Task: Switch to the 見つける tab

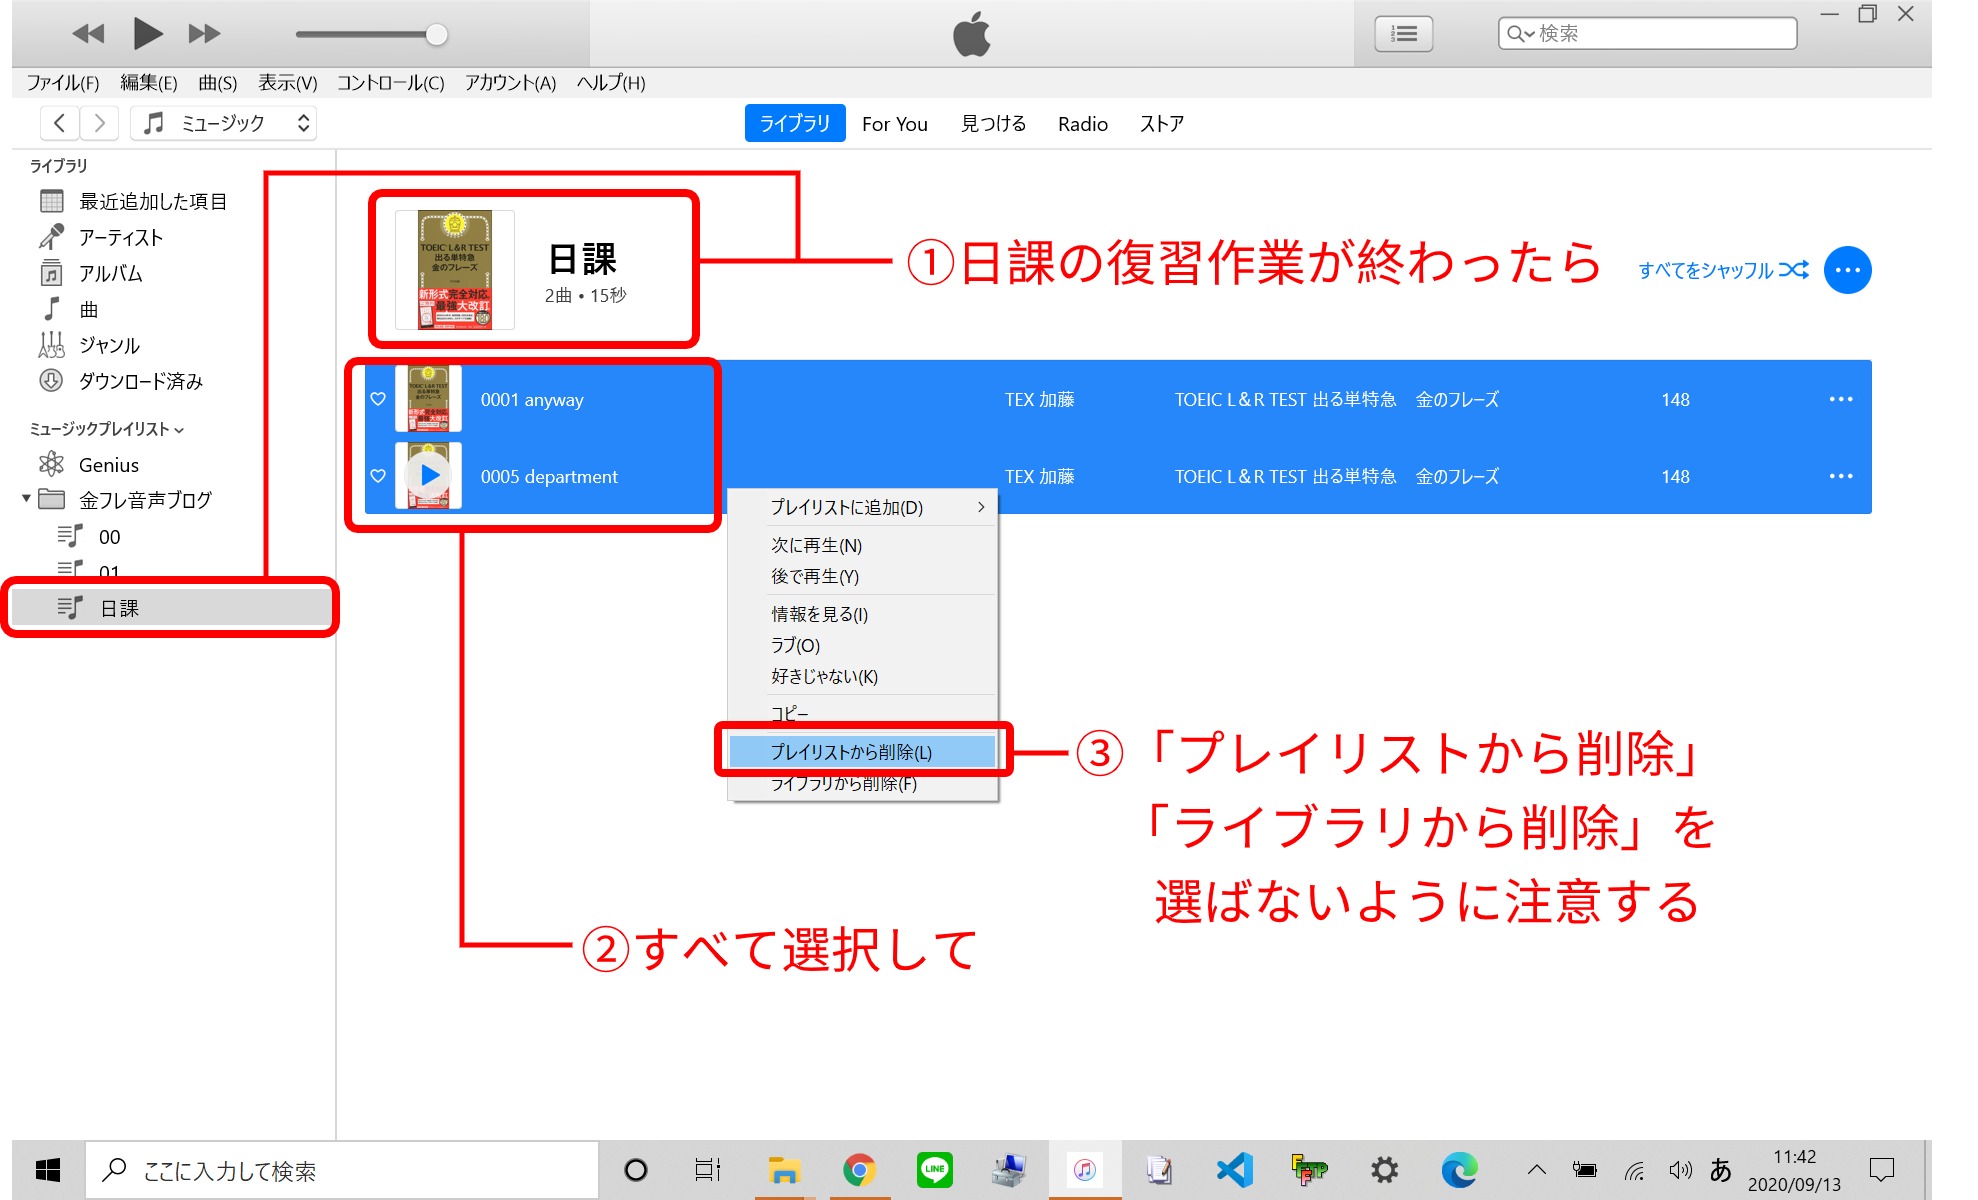Action: point(993,124)
